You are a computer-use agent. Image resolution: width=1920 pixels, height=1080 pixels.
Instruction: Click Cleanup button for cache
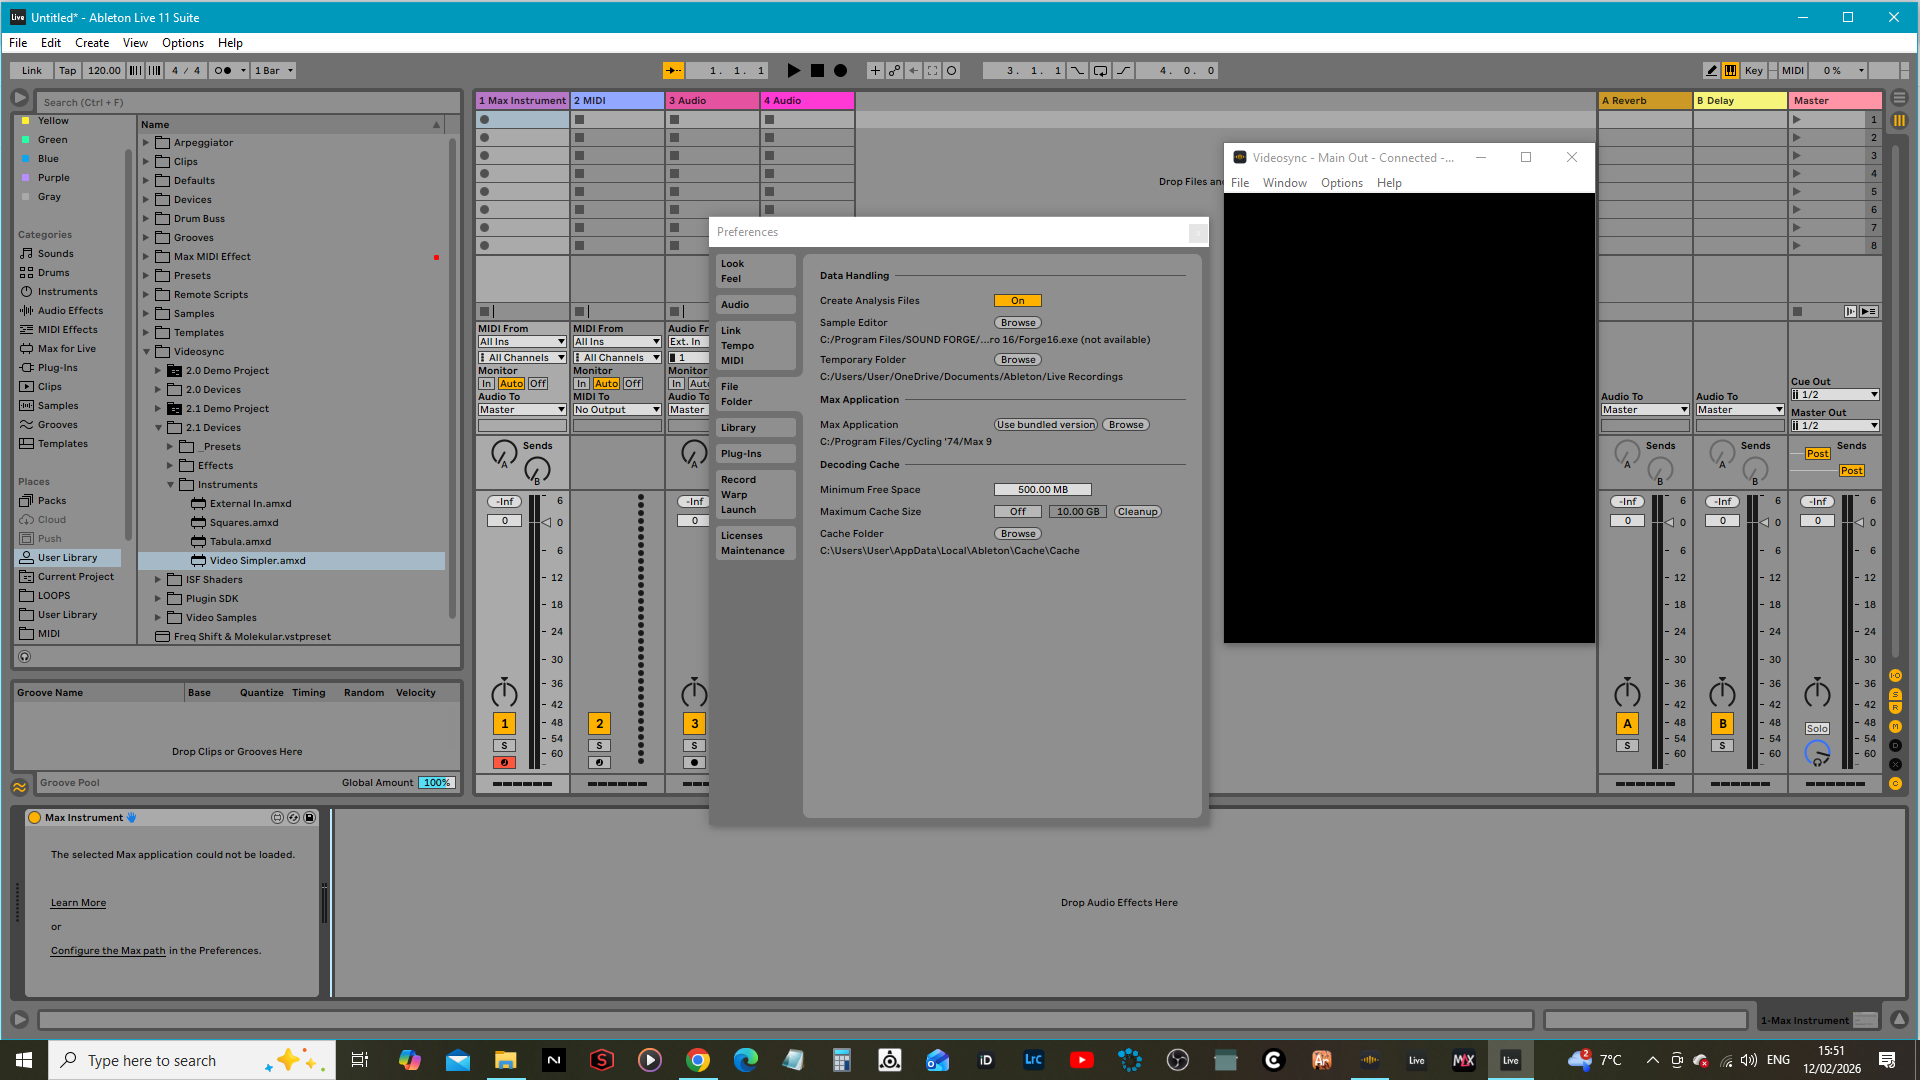pos(1138,512)
